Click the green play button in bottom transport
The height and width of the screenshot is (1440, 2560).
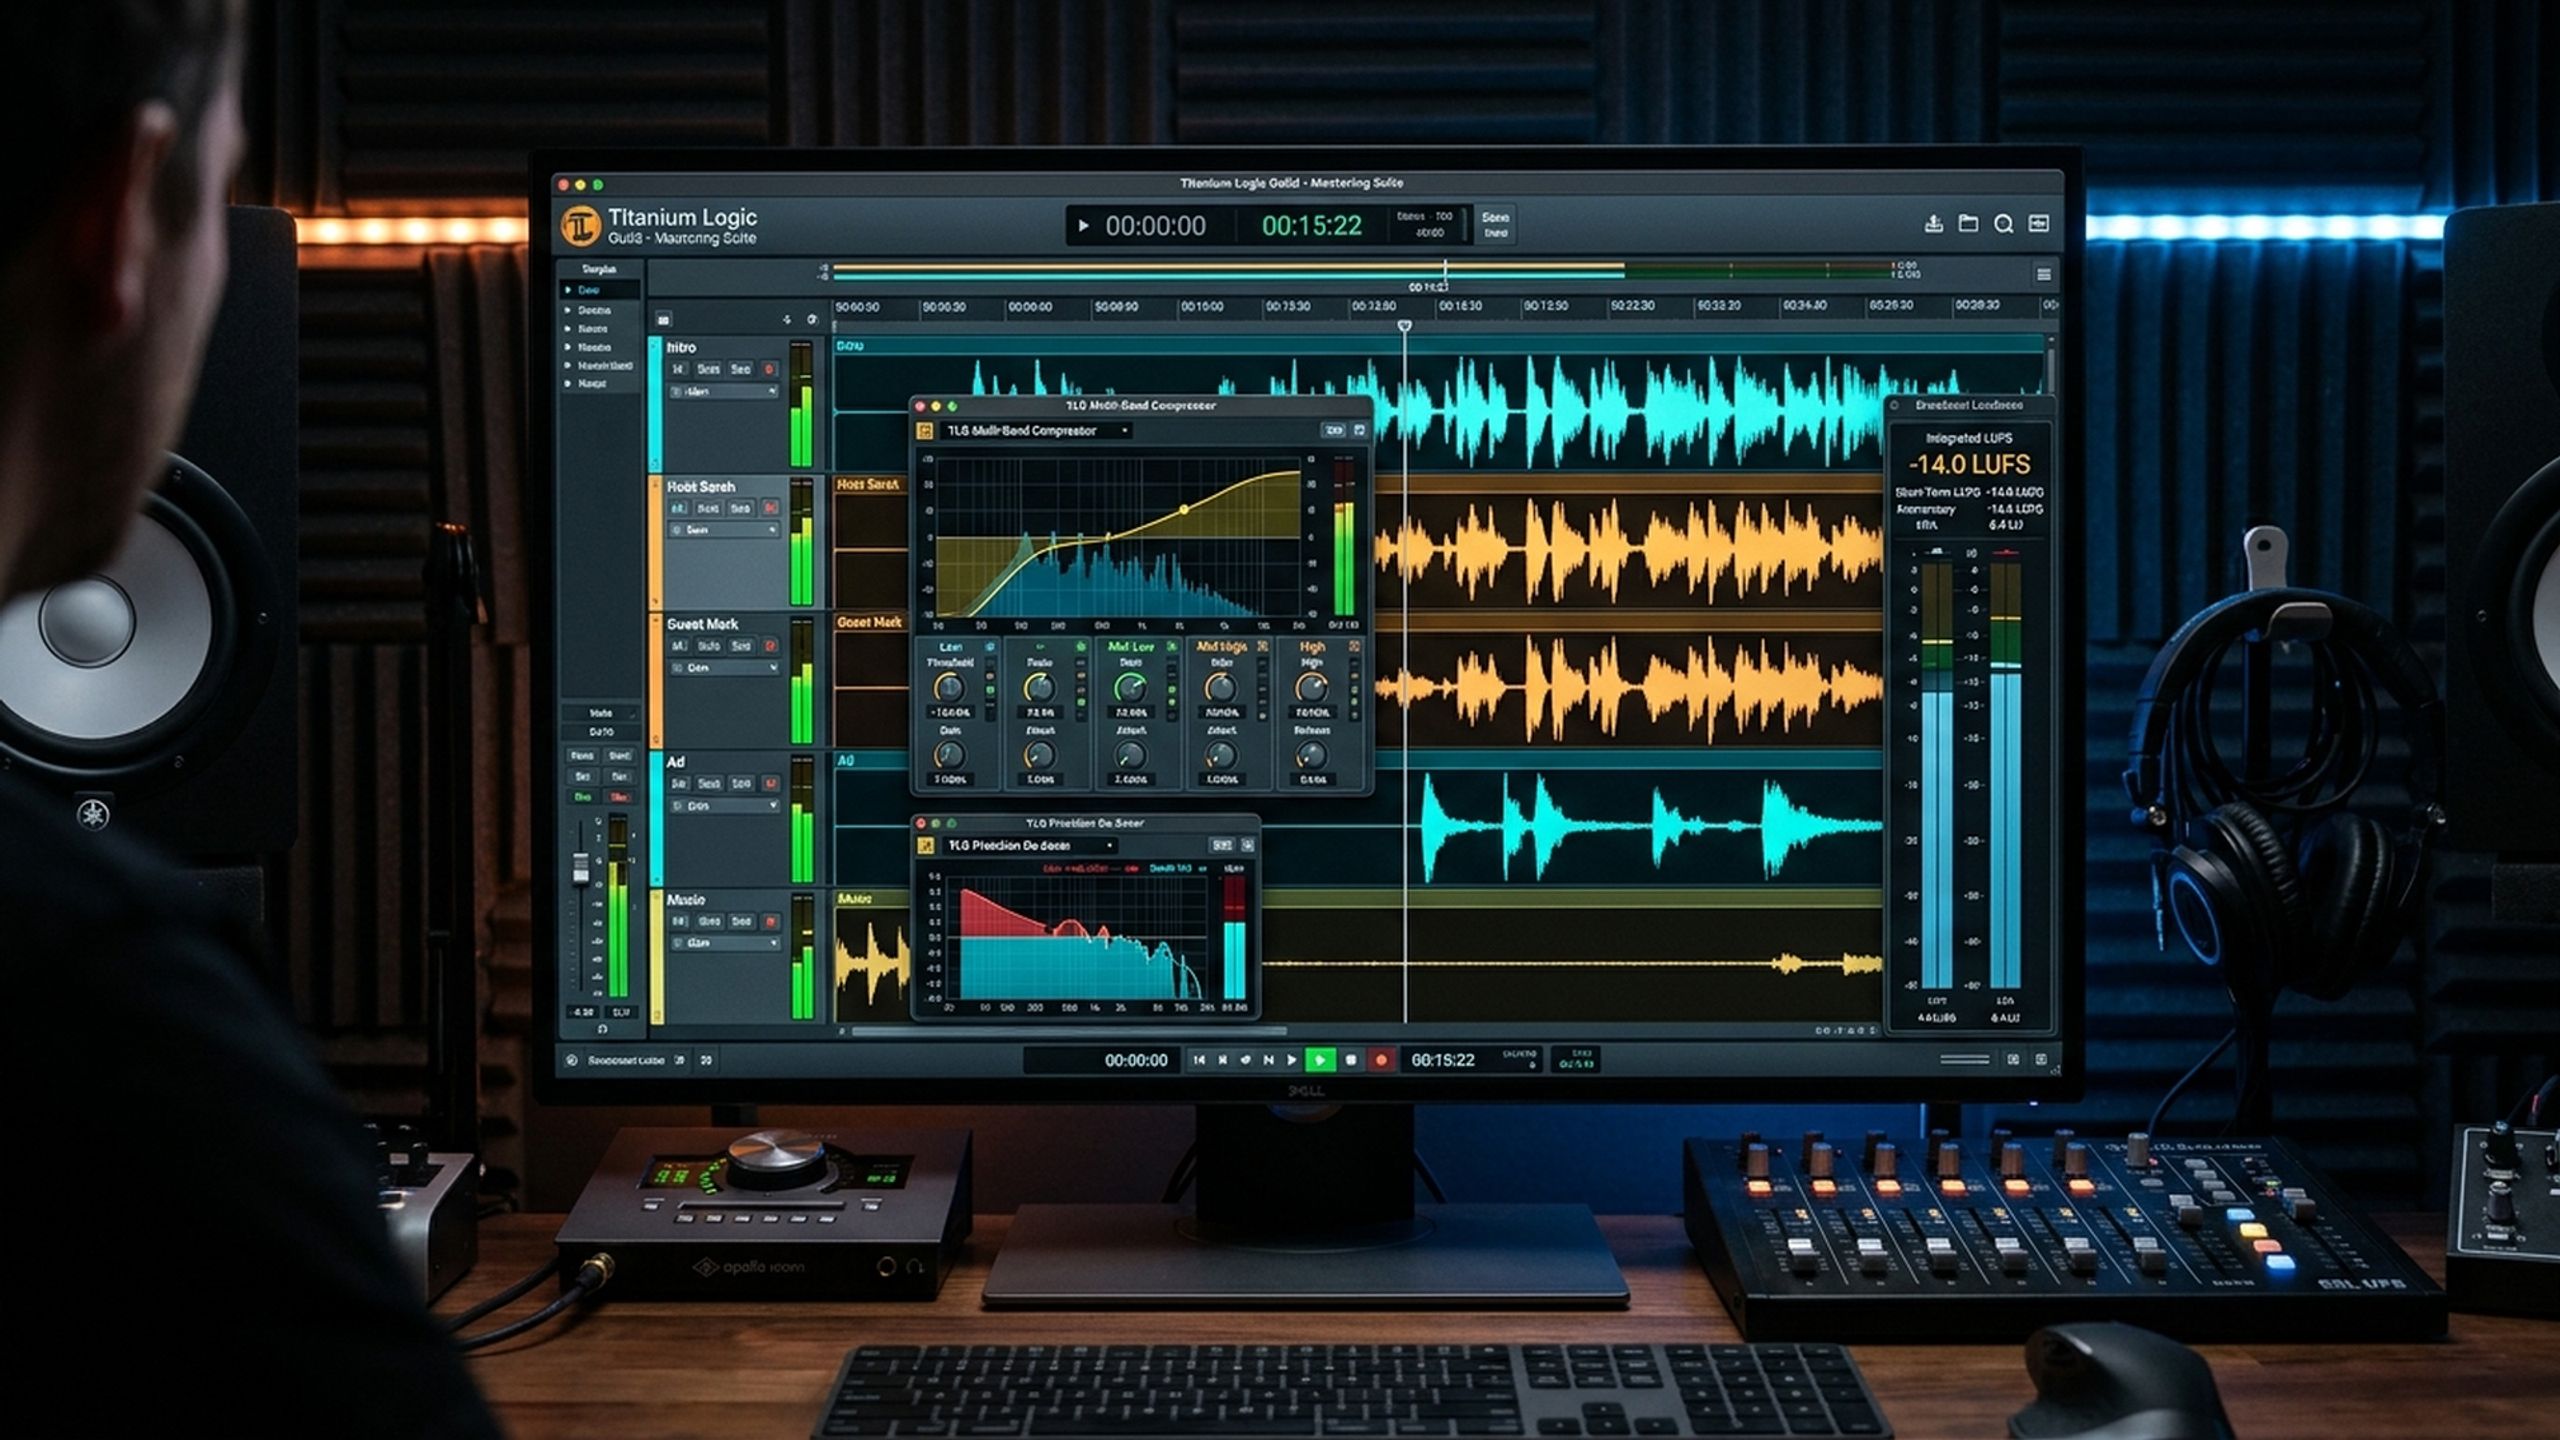[1320, 1060]
